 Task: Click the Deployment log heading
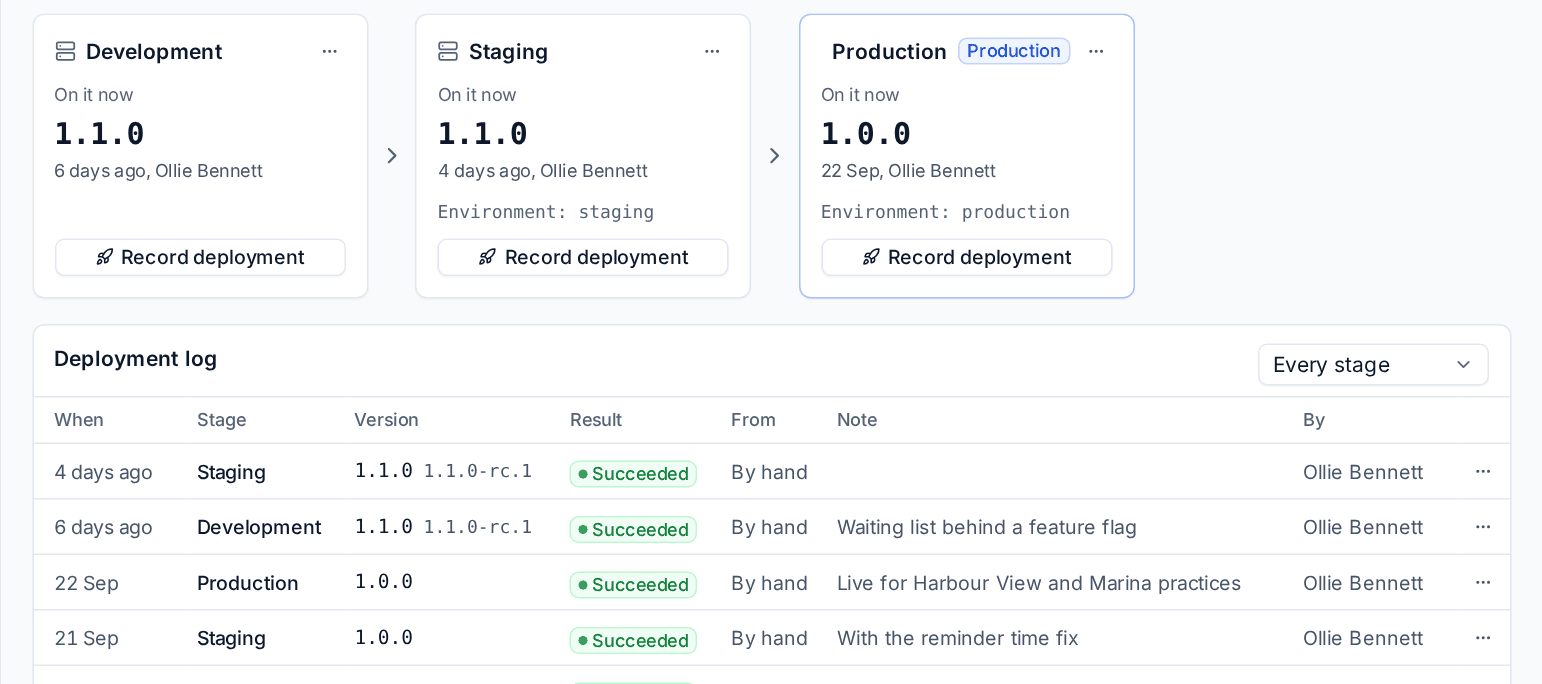click(135, 359)
